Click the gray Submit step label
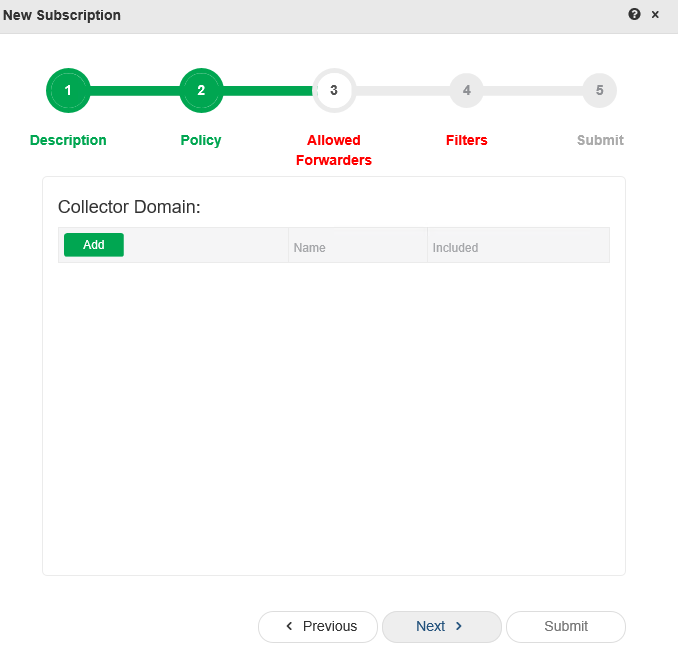This screenshot has height=665, width=678. [600, 140]
